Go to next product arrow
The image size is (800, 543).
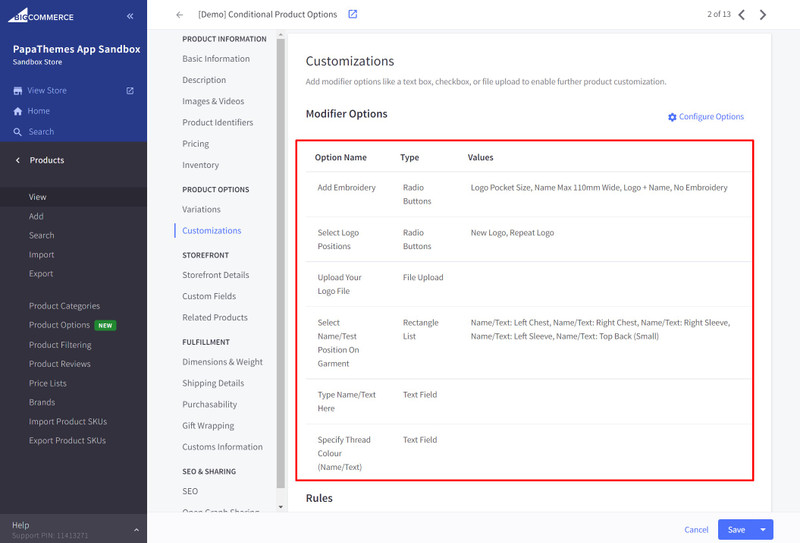point(763,15)
